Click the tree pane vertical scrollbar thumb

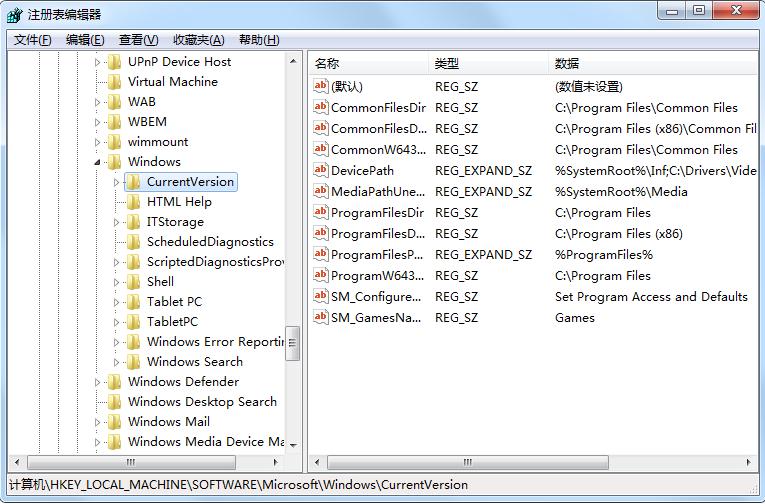click(293, 343)
